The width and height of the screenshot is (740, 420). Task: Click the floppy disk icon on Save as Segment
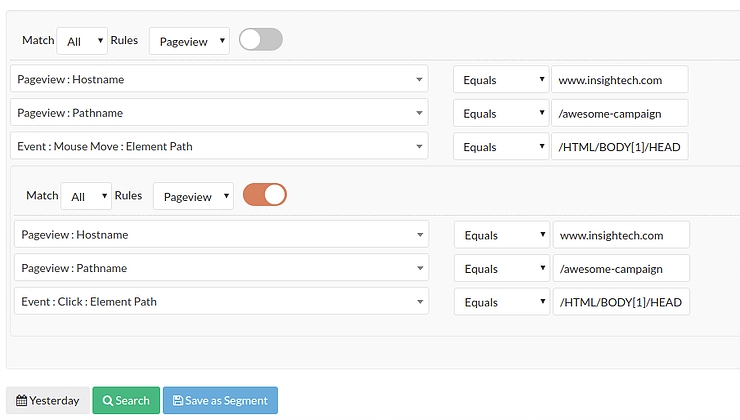pyautogui.click(x=177, y=401)
